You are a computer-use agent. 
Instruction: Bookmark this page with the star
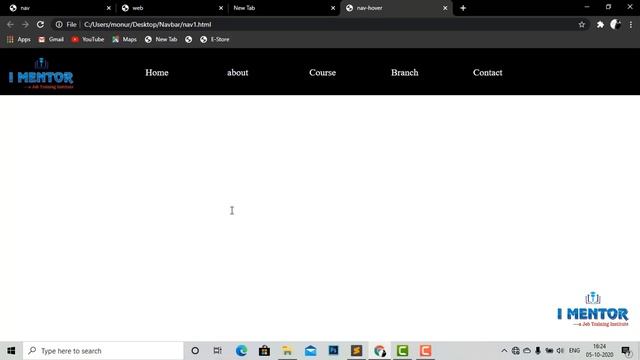(582, 24)
